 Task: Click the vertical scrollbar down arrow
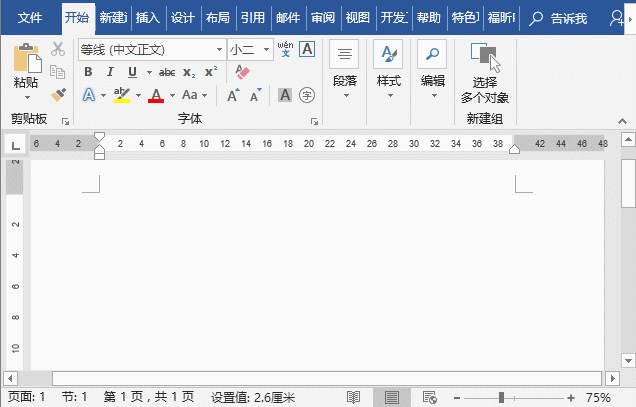[x=628, y=360]
